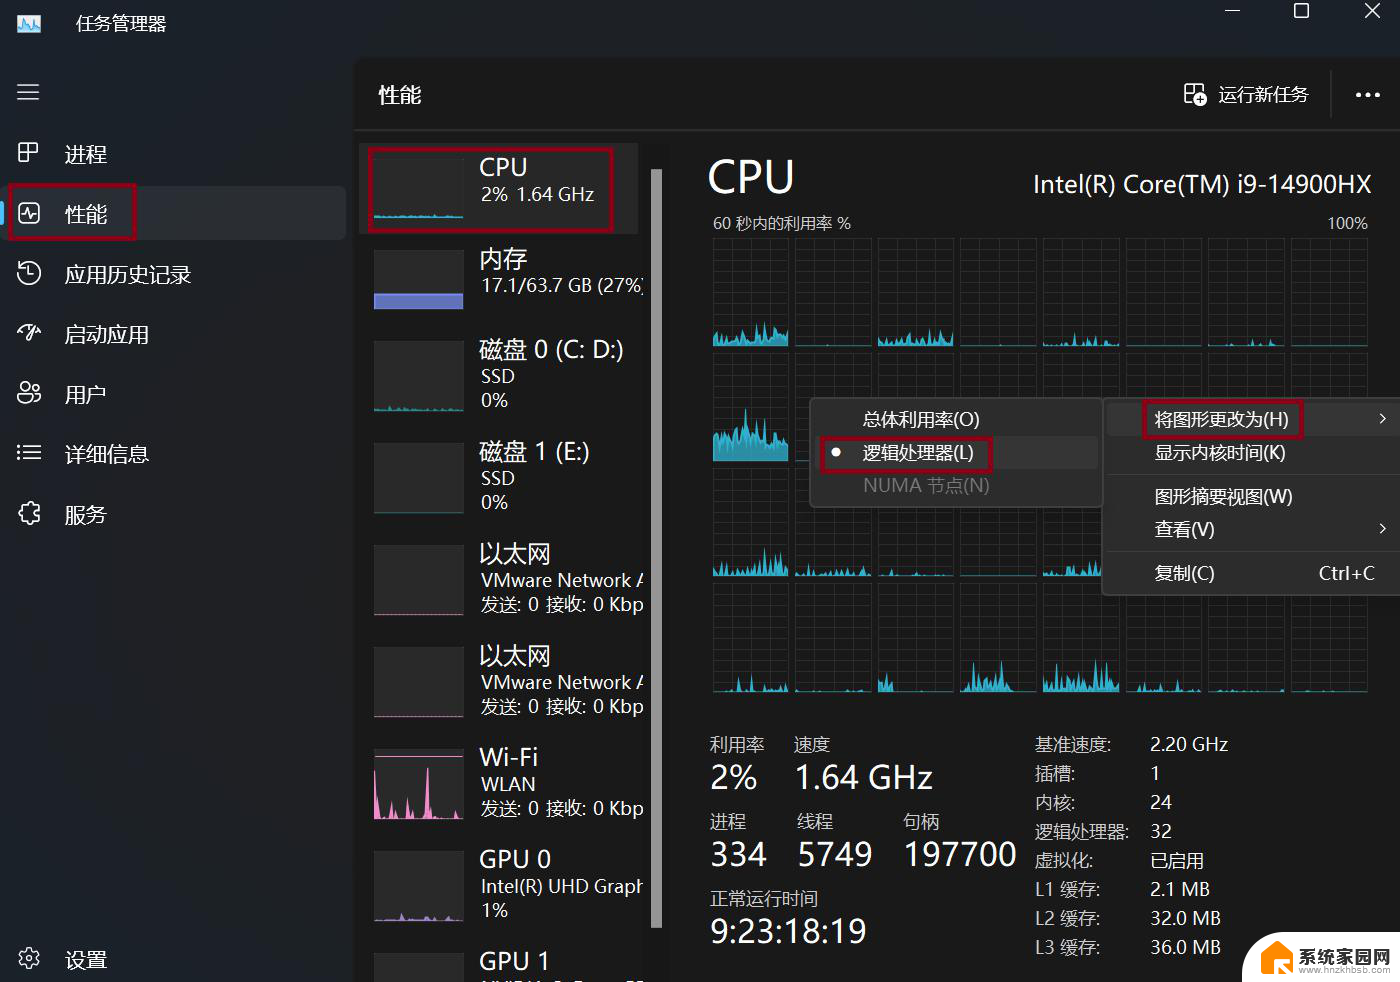Select the 性能 performance icon

point(29,213)
